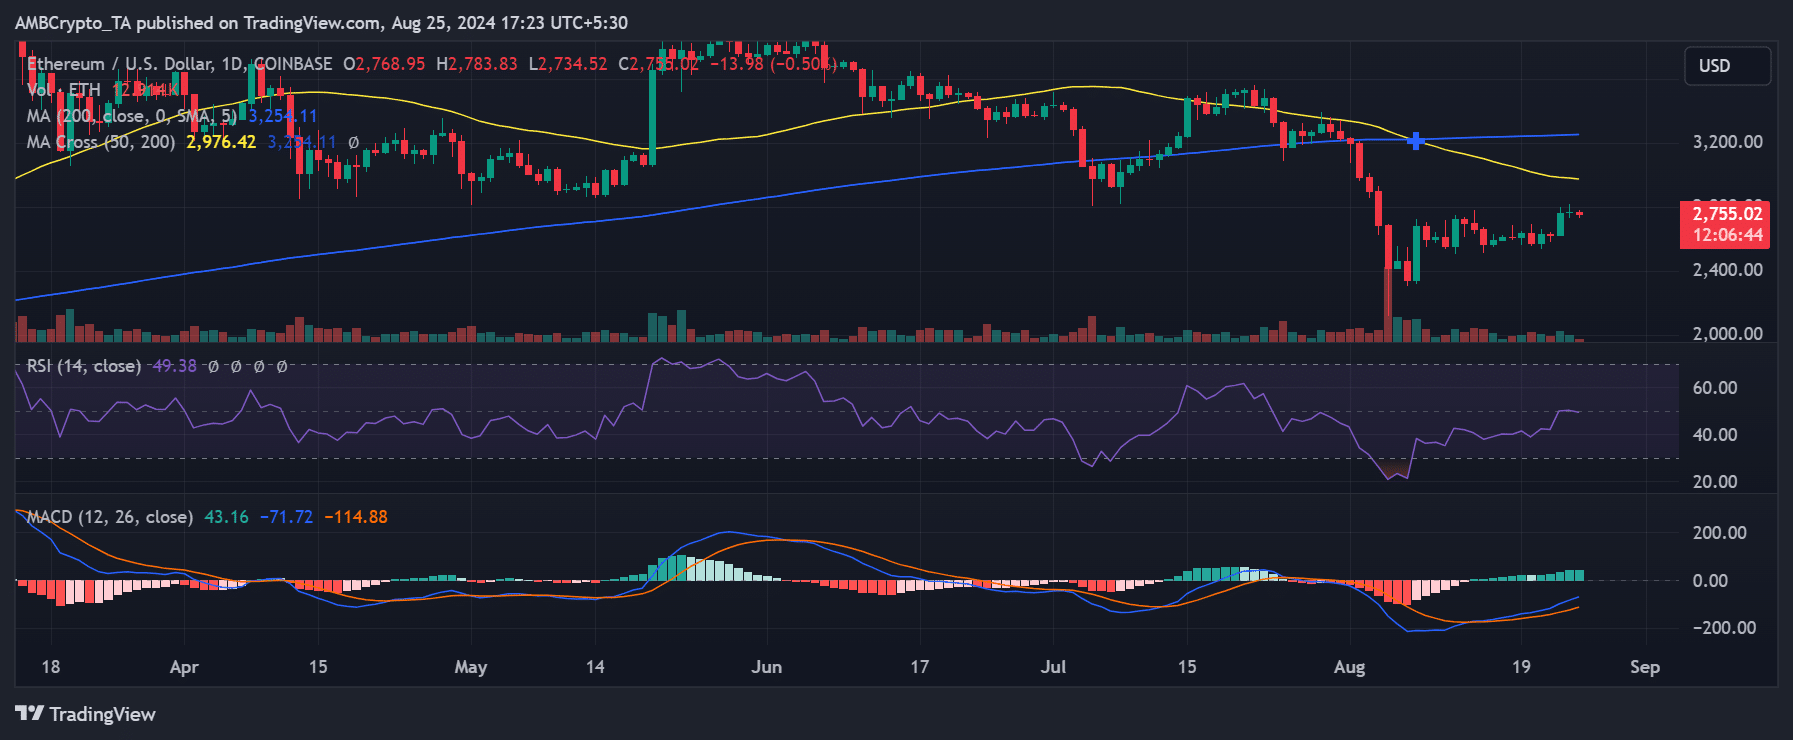This screenshot has height=740, width=1793.
Task: Click the Jun label on time axis
Action: click(766, 667)
